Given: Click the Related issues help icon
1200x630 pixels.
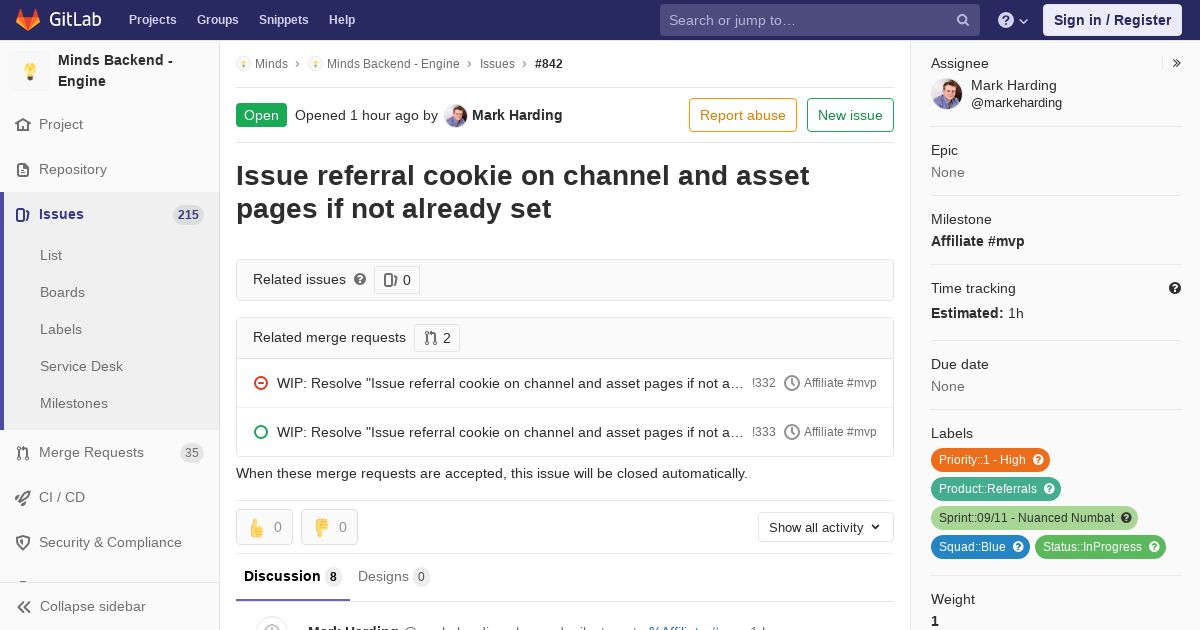Looking at the screenshot, I should (360, 279).
